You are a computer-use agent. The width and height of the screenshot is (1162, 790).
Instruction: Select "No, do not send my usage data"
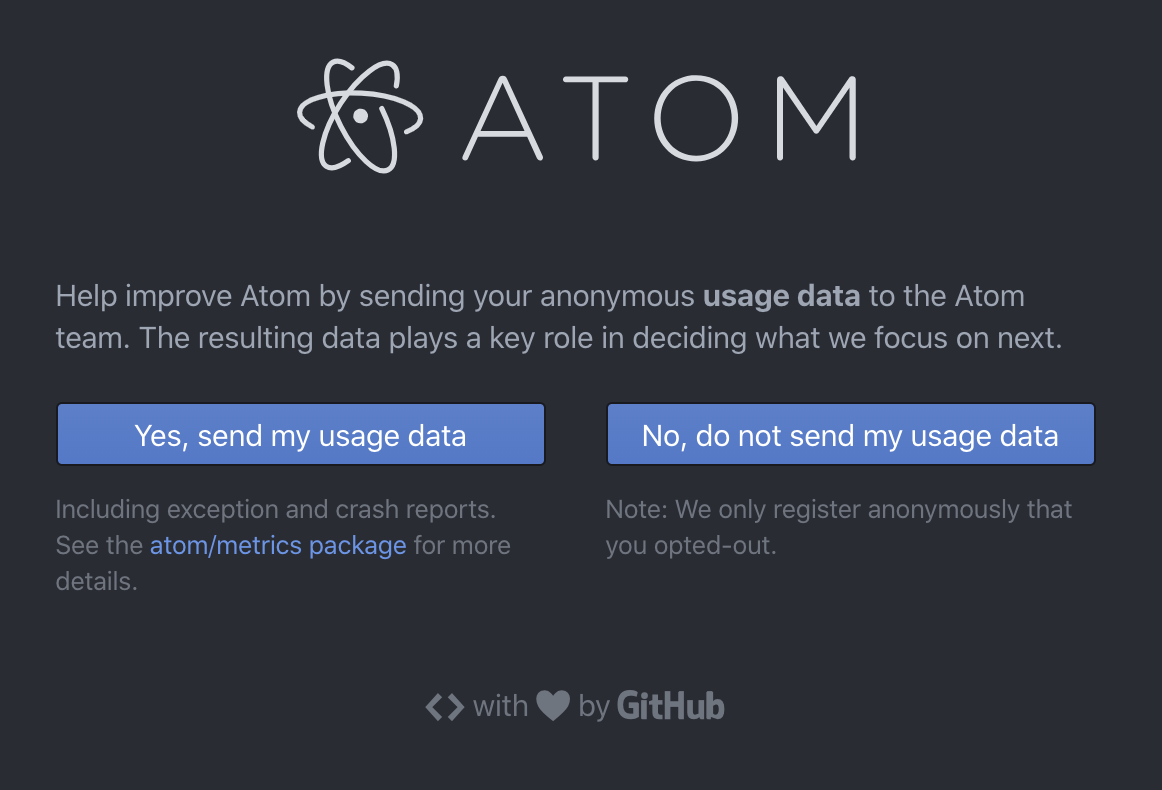(851, 434)
